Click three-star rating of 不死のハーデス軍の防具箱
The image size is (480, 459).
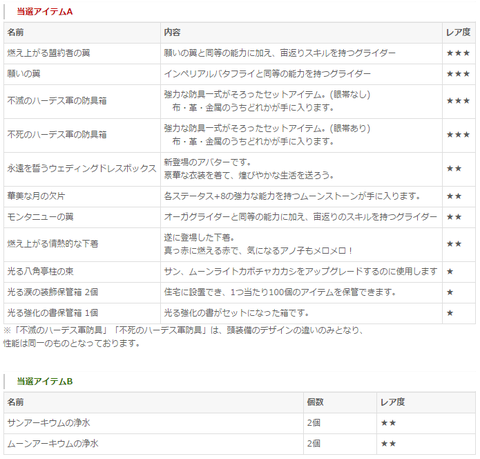click(458, 135)
